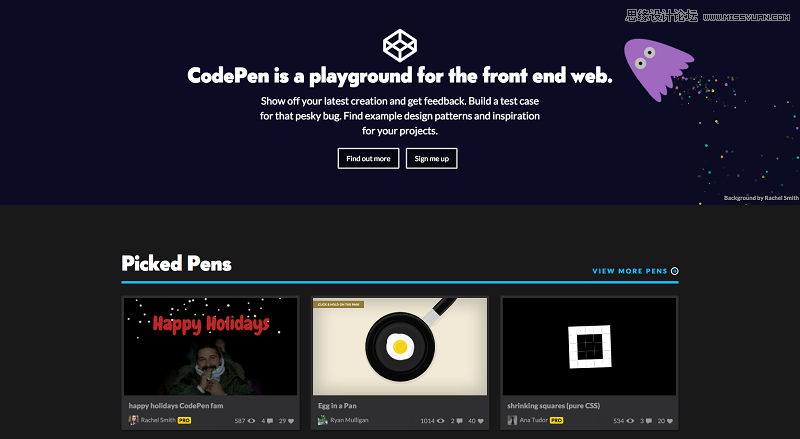Screen dimensions: 800x439
Task: Open the Happy Holidays pen thumbnail
Action: (x=210, y=346)
